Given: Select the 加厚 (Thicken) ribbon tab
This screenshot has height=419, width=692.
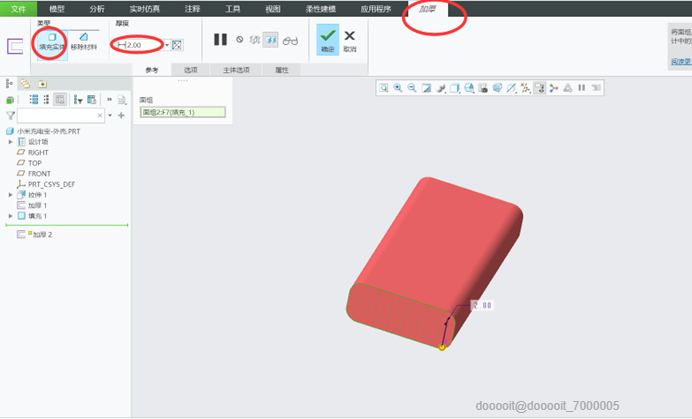Looking at the screenshot, I should [428, 9].
